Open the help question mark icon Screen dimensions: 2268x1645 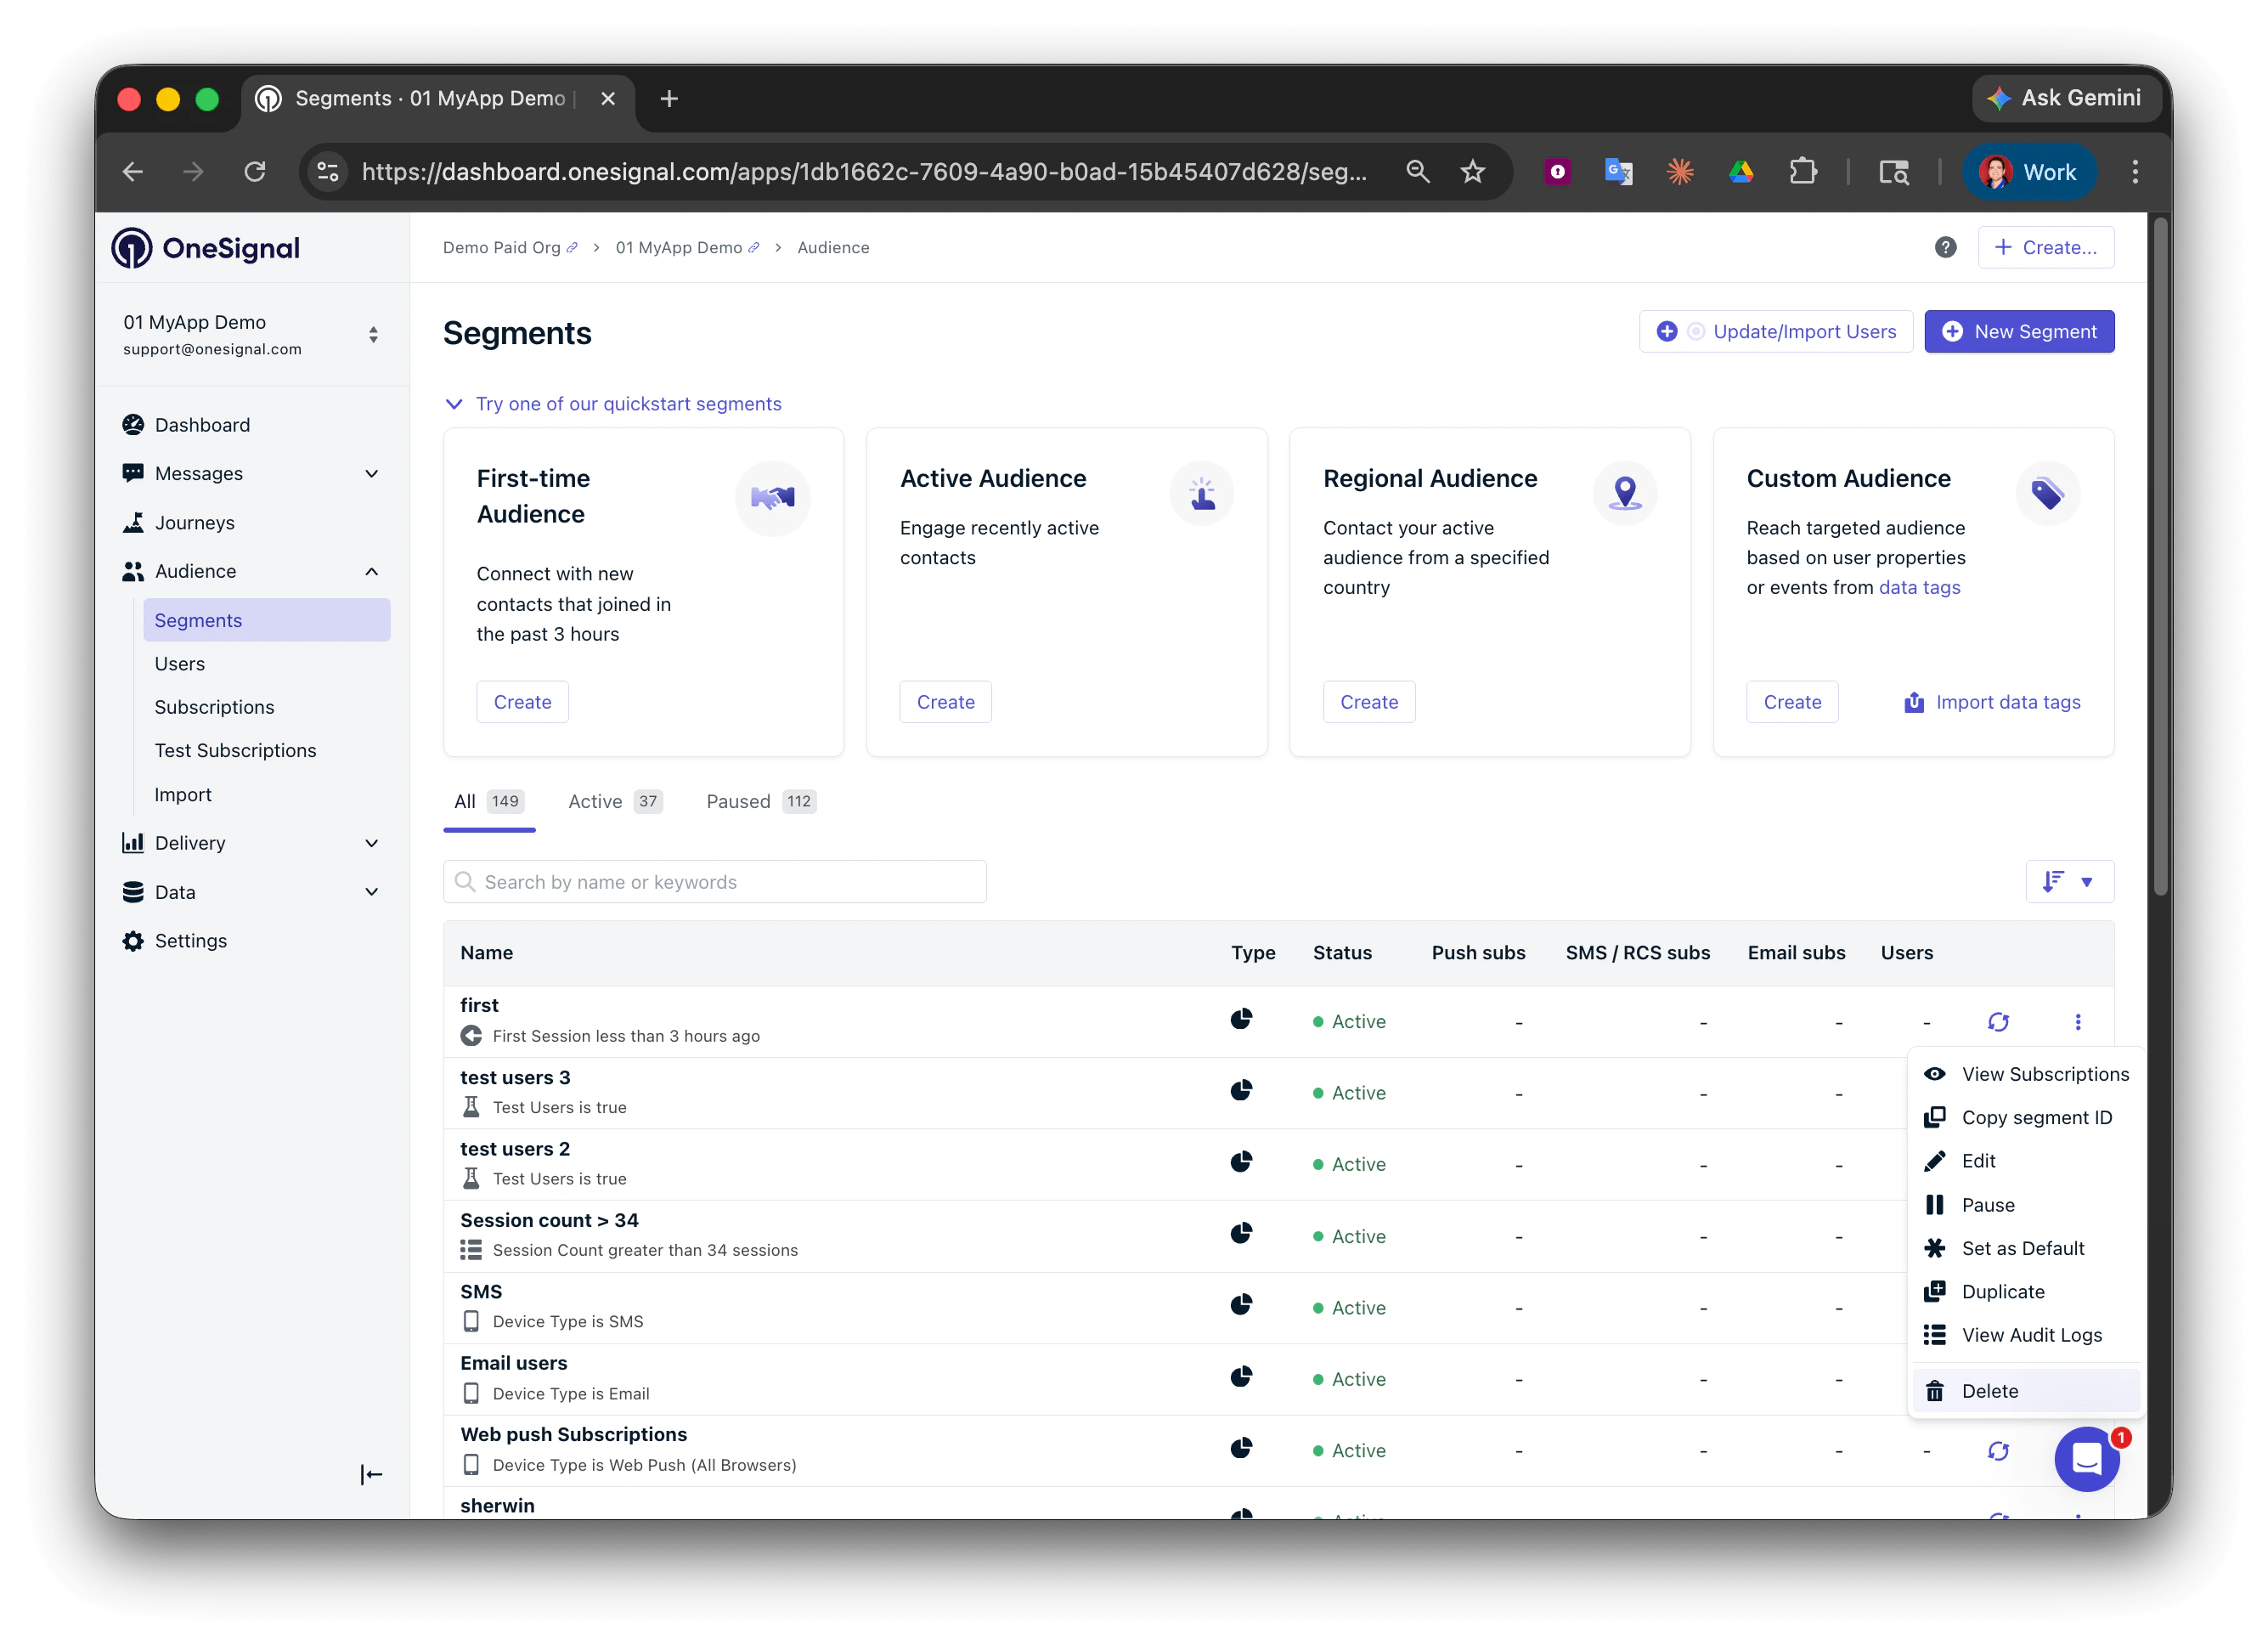(1944, 247)
